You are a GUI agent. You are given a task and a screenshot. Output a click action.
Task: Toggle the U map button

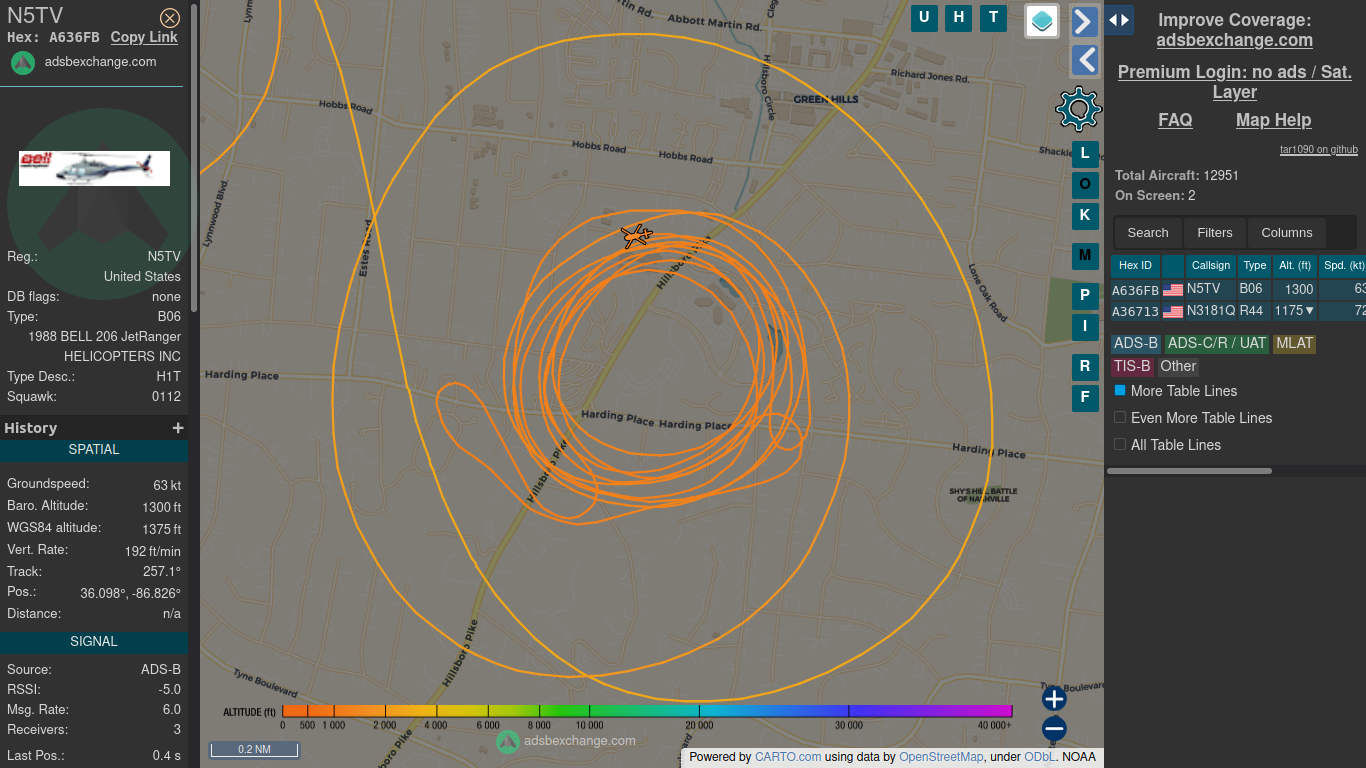pos(924,17)
